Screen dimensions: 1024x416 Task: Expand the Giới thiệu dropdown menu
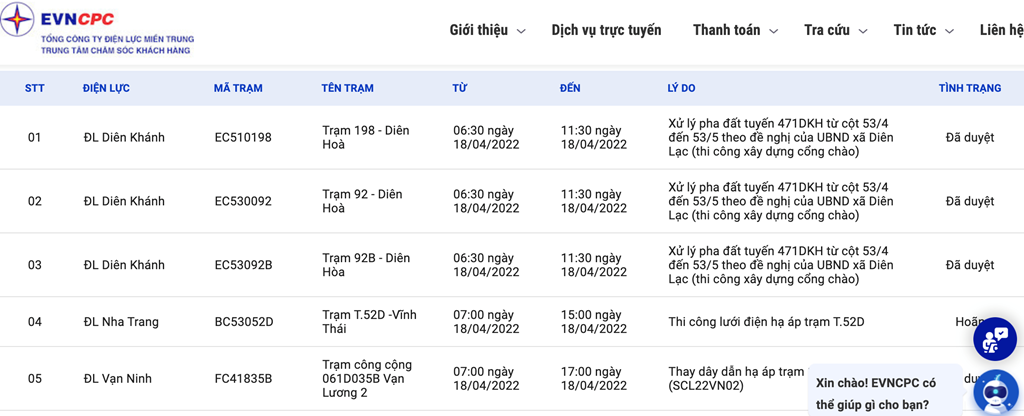pos(487,30)
